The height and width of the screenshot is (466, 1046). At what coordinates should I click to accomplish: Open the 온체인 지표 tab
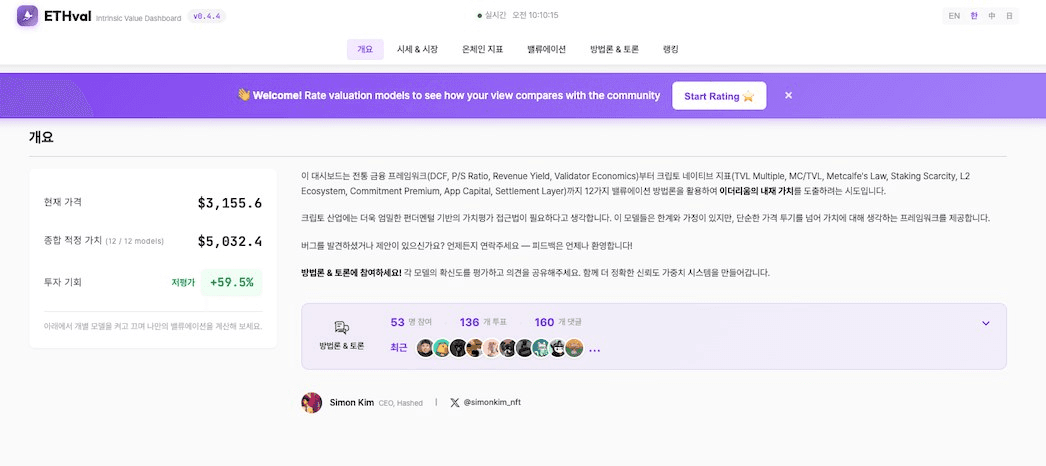[x=482, y=49]
